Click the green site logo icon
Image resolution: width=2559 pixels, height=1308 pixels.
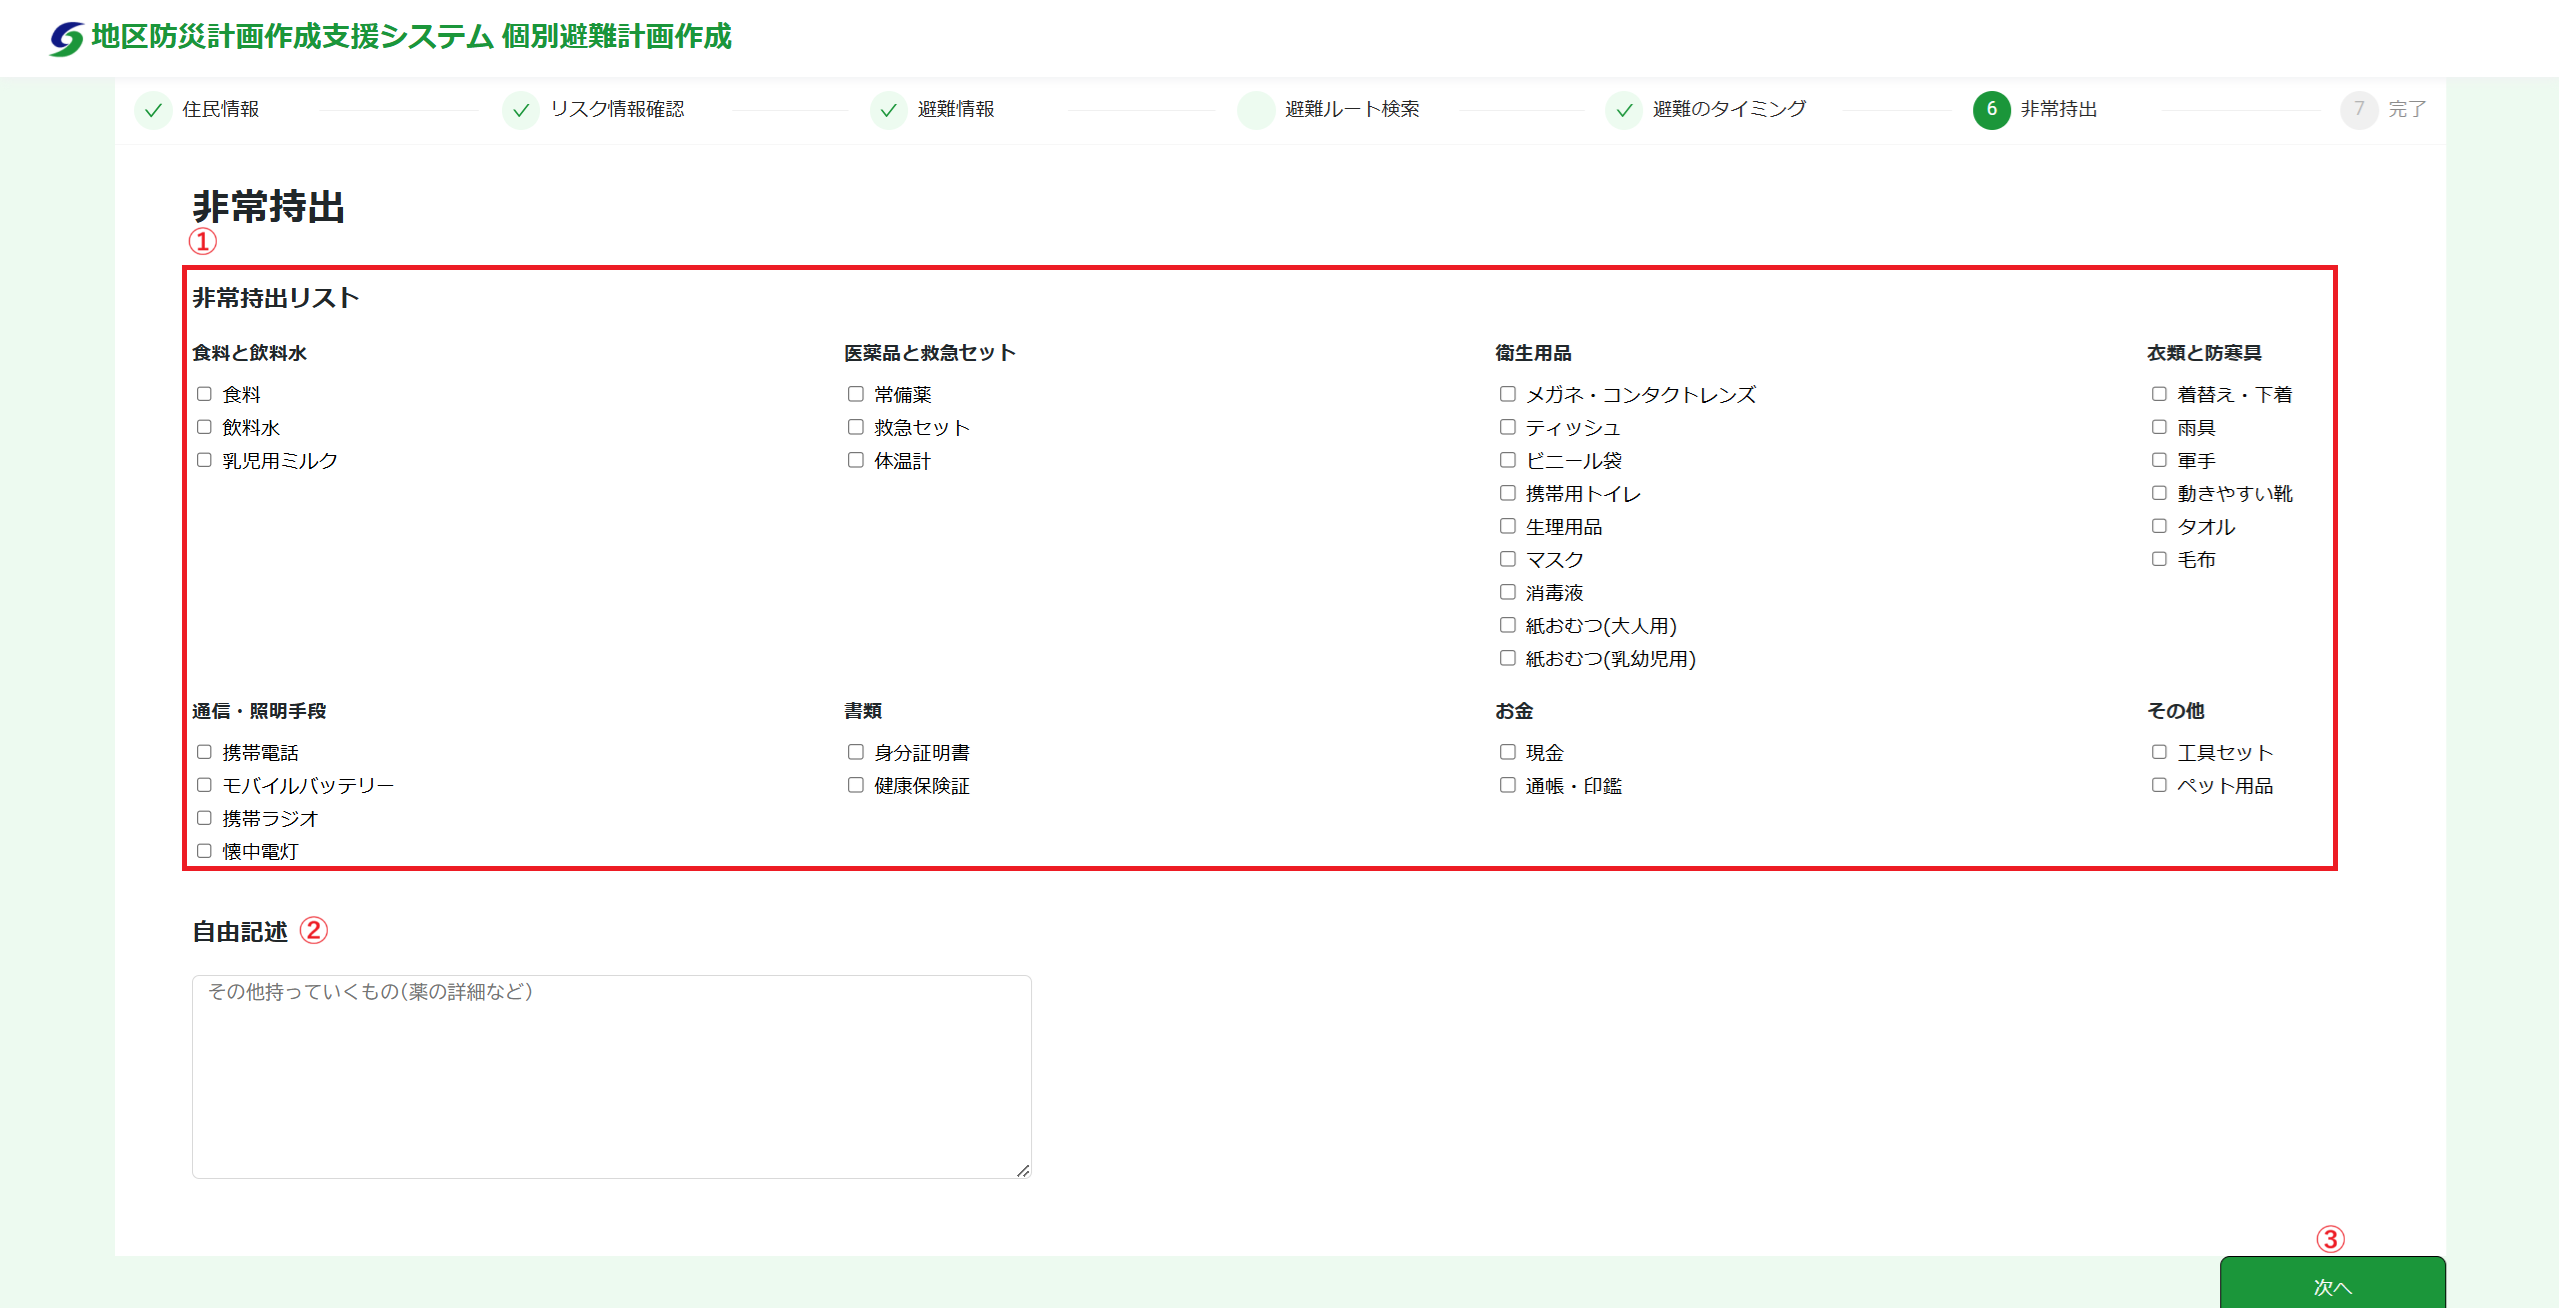point(66,38)
